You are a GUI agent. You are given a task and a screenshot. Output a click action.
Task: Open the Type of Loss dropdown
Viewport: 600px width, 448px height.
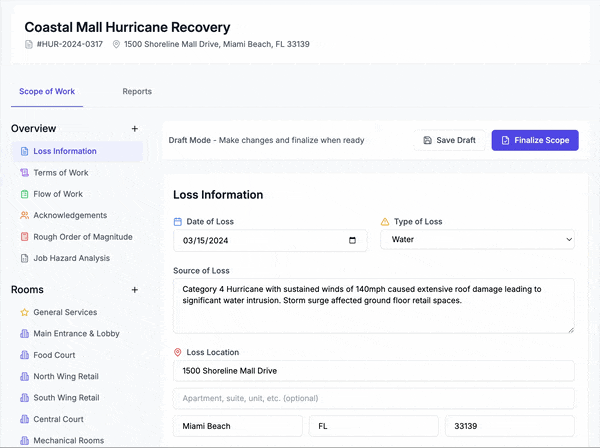coord(477,240)
